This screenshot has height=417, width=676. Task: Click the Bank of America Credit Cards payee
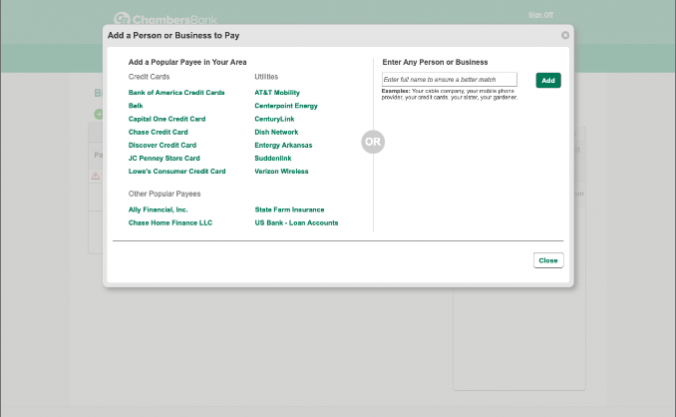(x=176, y=93)
